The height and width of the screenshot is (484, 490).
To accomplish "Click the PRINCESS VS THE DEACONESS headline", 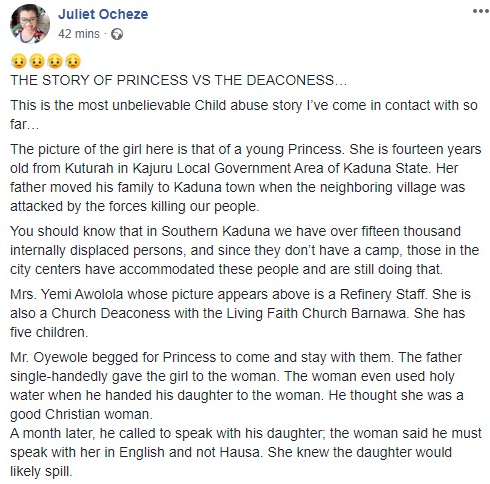I will coord(179,81).
